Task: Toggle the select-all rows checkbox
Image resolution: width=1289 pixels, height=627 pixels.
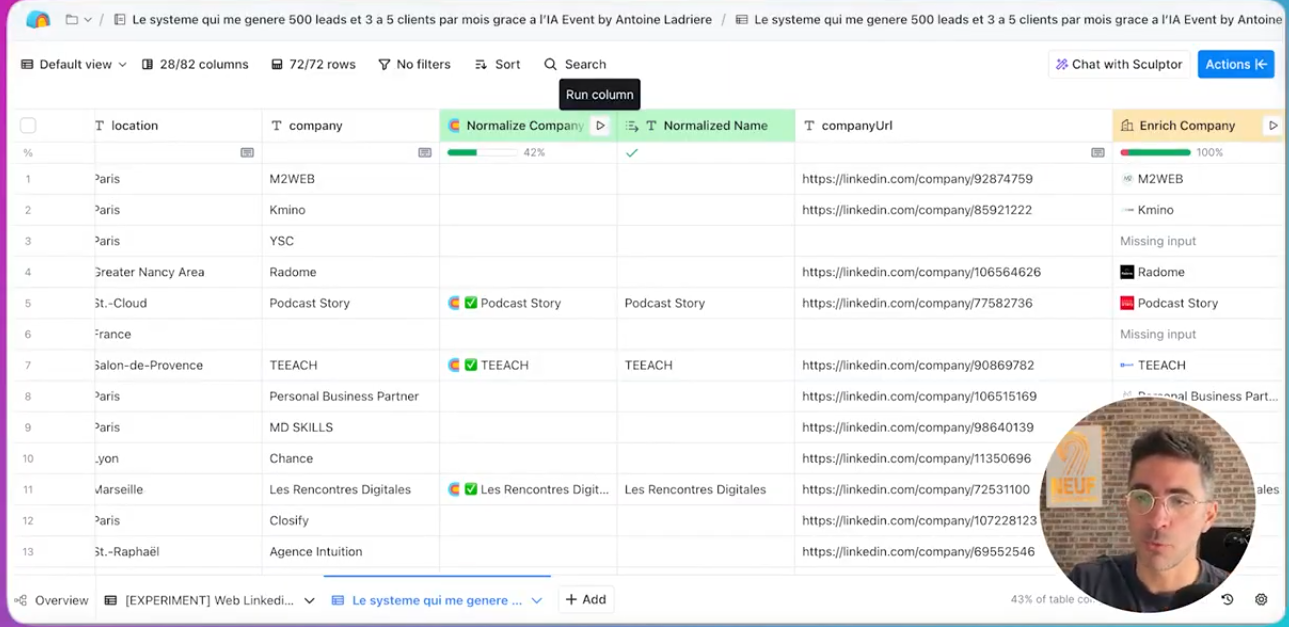Action: 28,125
